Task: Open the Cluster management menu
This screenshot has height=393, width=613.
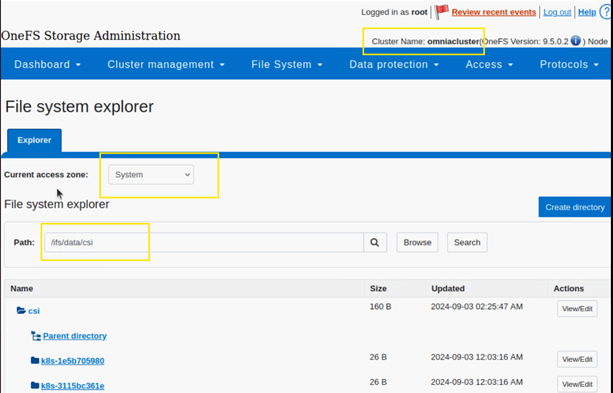Action: click(166, 65)
